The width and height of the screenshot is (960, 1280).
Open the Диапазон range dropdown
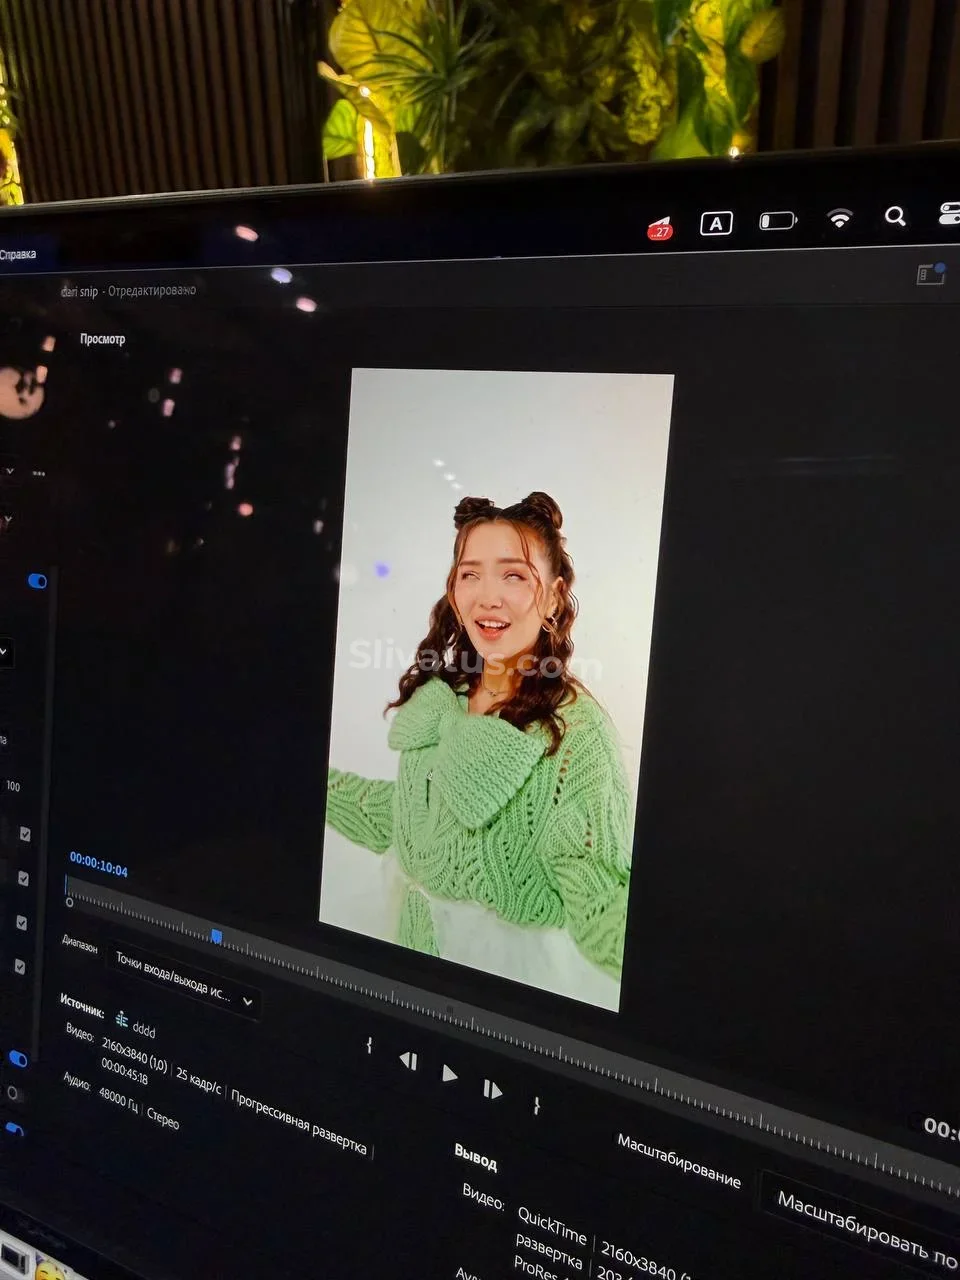[x=183, y=980]
